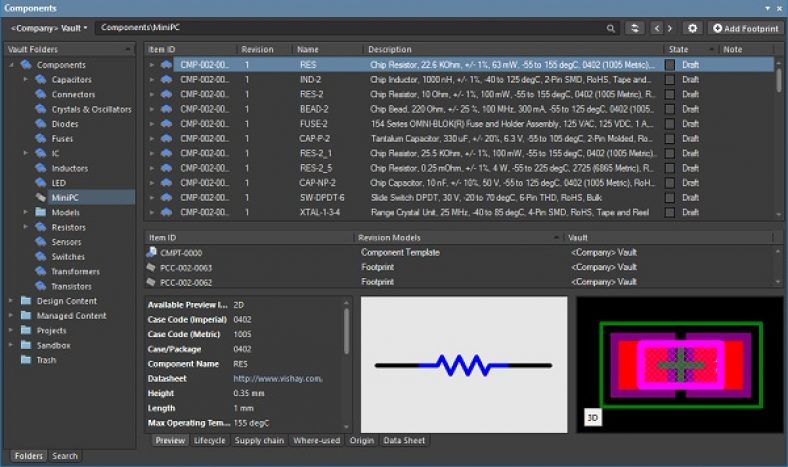This screenshot has width=788, height=467.
Task: Click the CMPT-0000 component template icon
Action: [151, 253]
